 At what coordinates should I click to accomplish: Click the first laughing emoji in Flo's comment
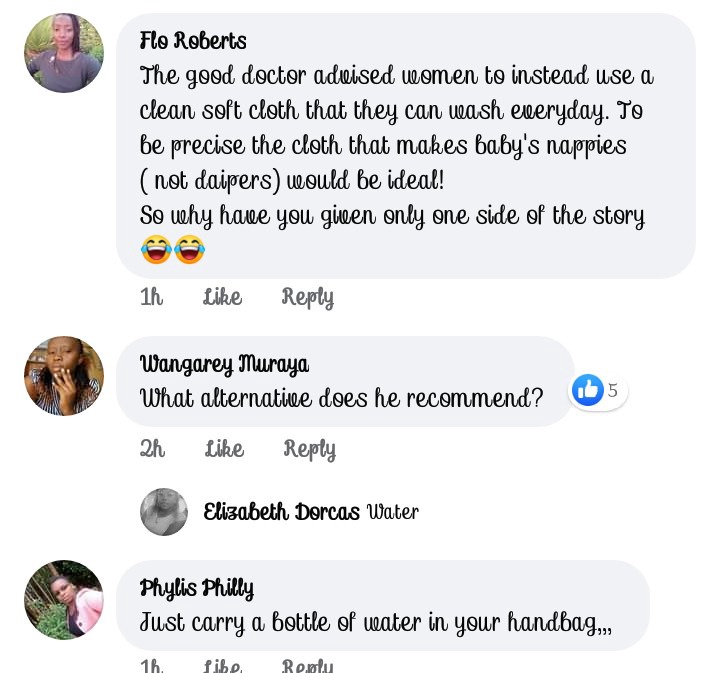(x=156, y=249)
